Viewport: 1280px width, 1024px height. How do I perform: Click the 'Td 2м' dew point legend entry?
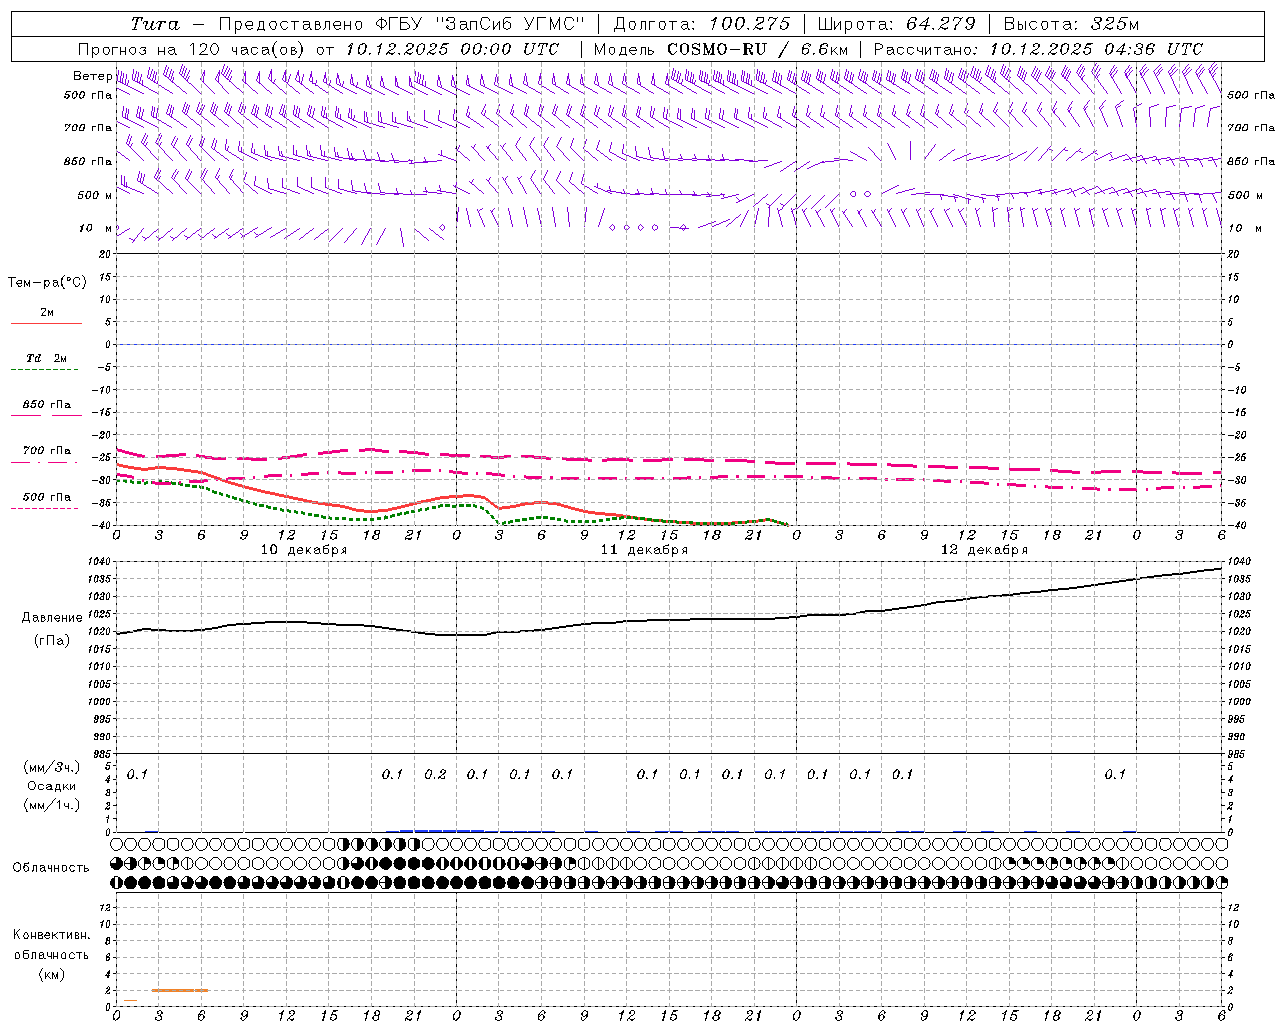pos(45,362)
